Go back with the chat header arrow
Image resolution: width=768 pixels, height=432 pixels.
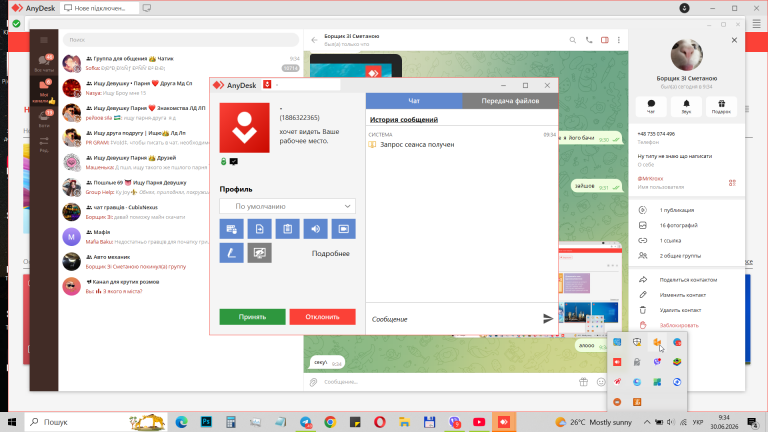coord(314,40)
